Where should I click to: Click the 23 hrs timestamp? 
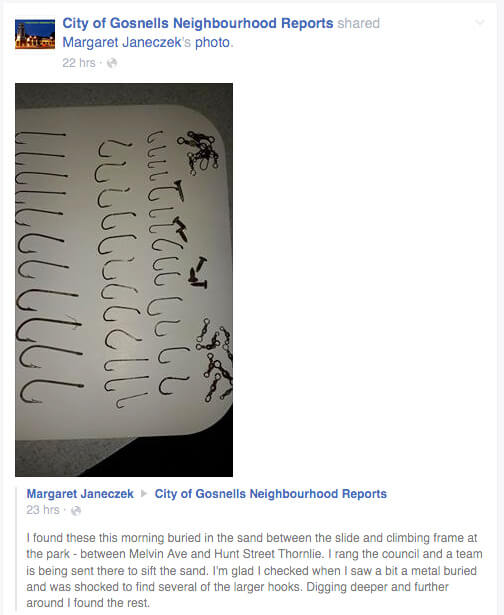click(x=43, y=510)
